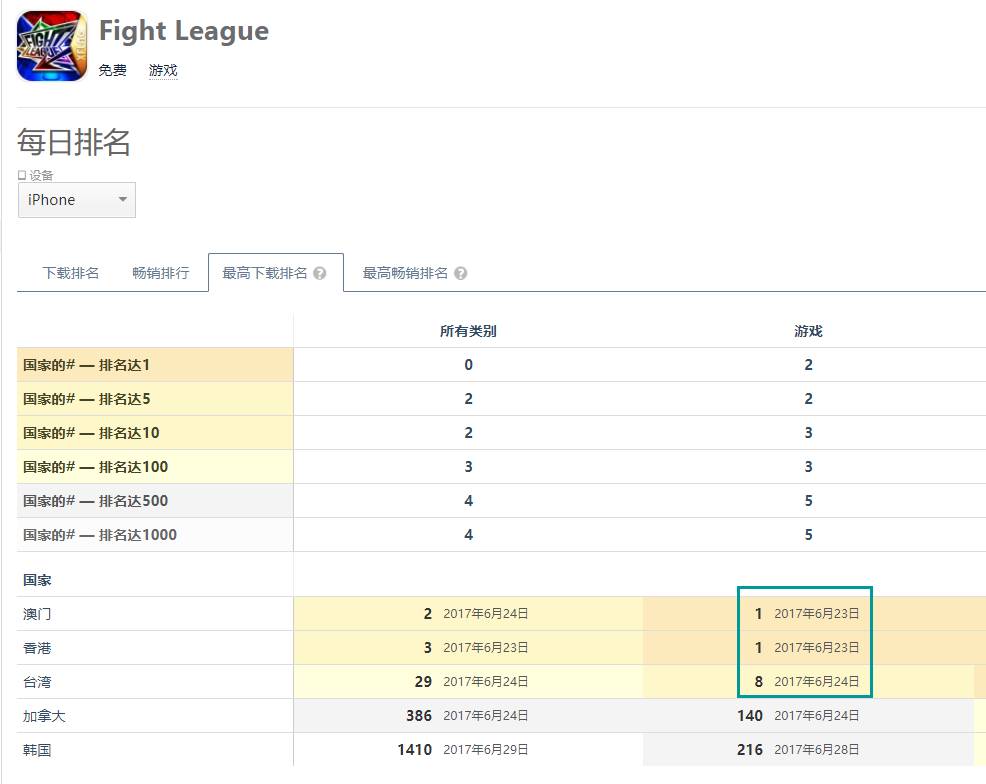Image resolution: width=986 pixels, height=784 pixels.
Task: Open the 最高畅销排名 tab
Action: click(x=405, y=273)
